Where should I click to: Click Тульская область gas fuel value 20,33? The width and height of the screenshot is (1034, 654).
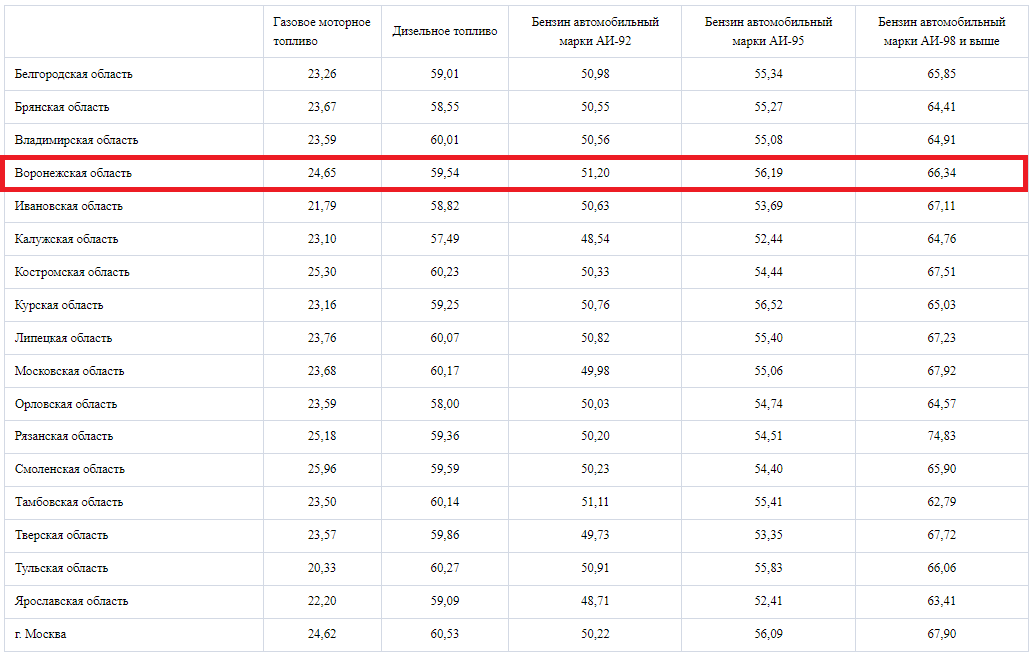pyautogui.click(x=322, y=568)
